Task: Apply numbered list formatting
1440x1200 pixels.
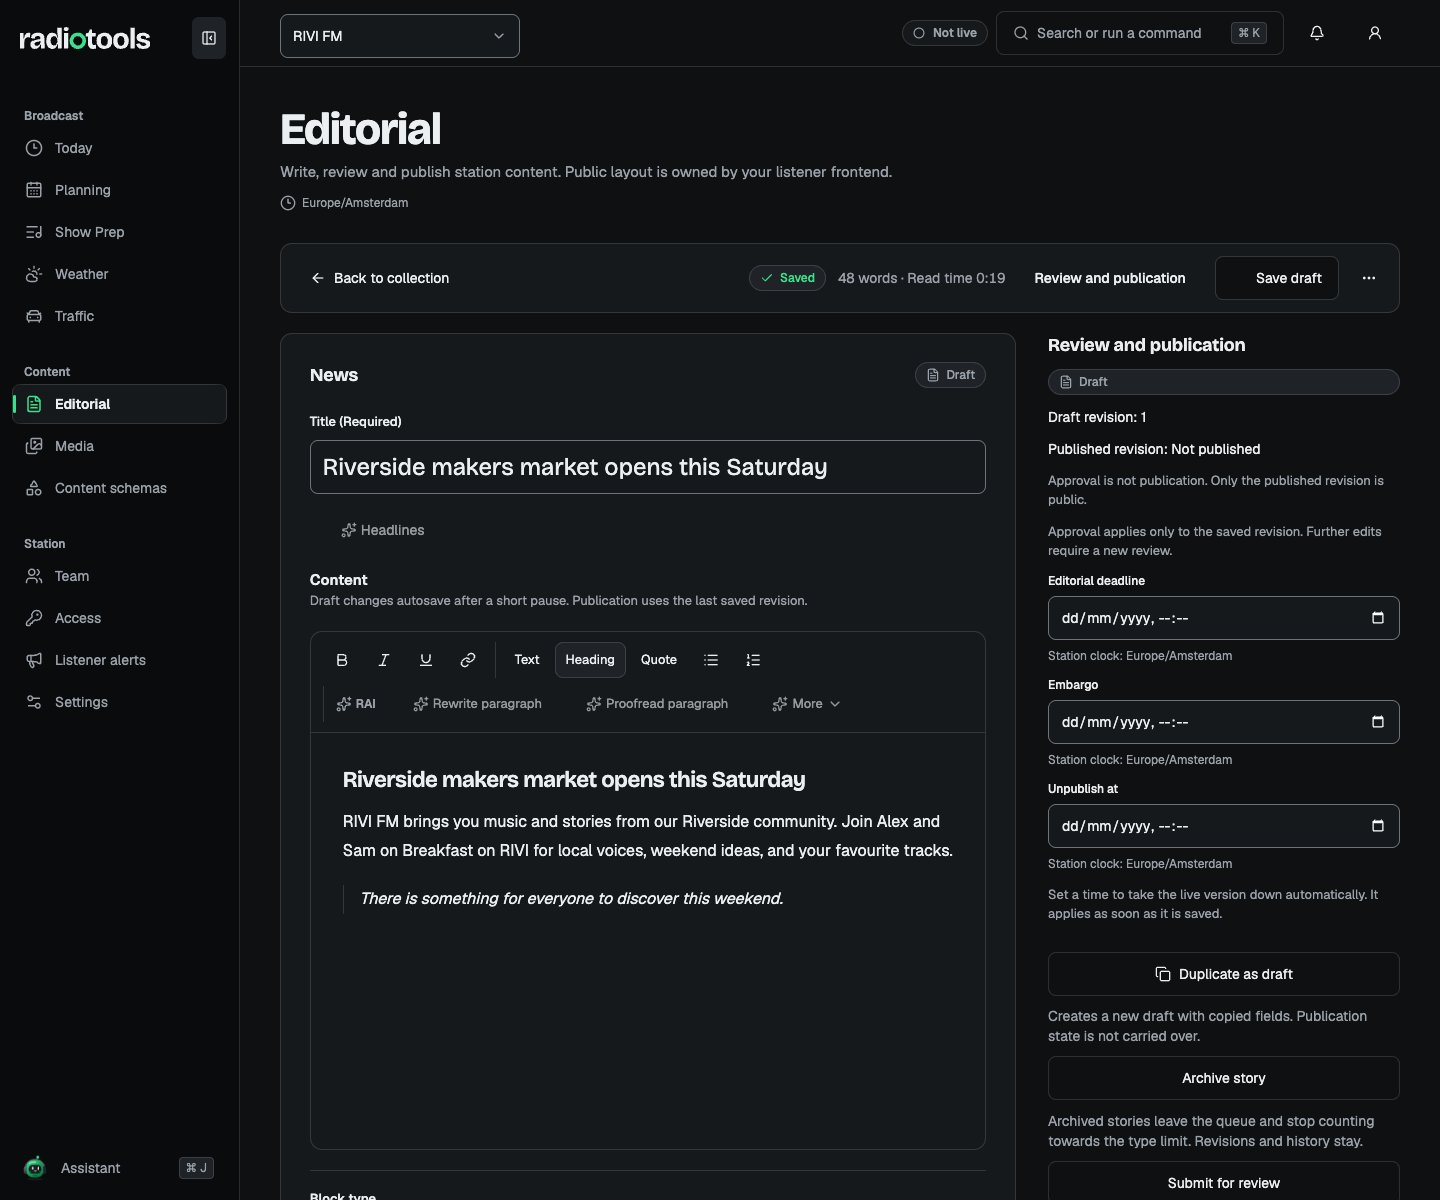Action: (x=753, y=660)
